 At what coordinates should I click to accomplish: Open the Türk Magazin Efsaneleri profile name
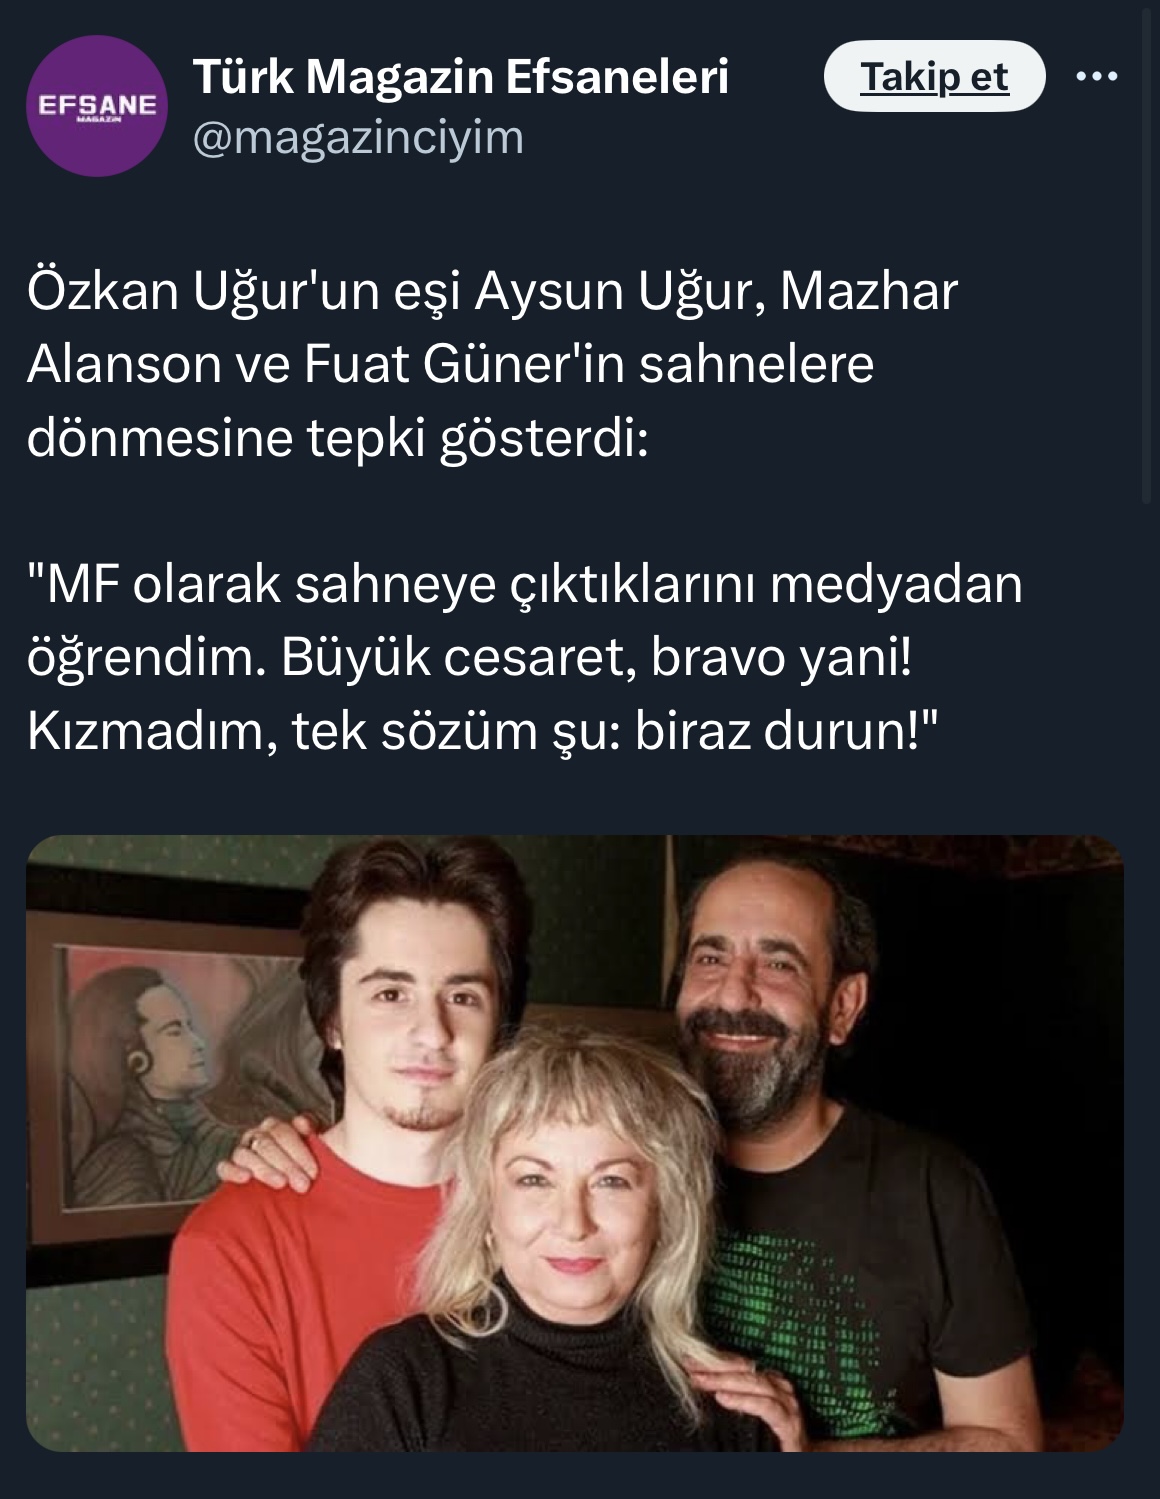(460, 76)
